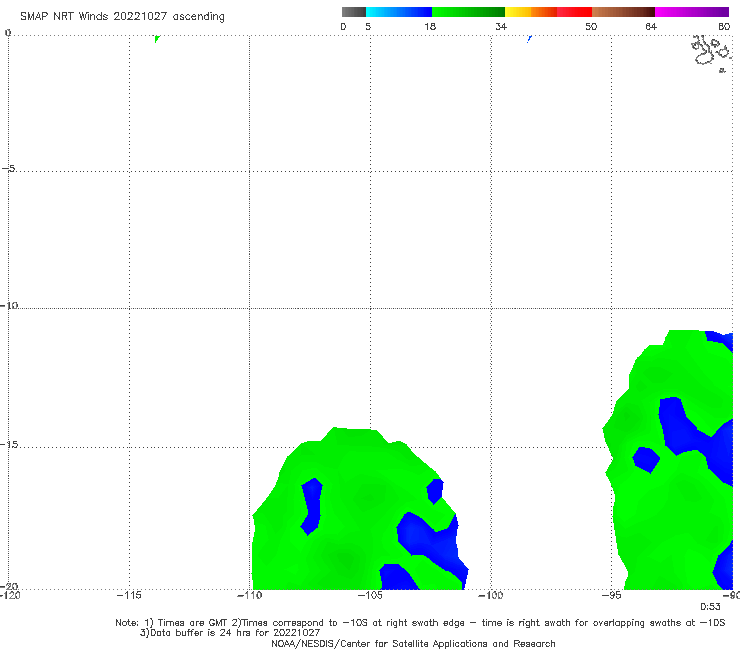Click the longitude axis label '-110'
This screenshot has width=740, height=650.
[x=249, y=595]
